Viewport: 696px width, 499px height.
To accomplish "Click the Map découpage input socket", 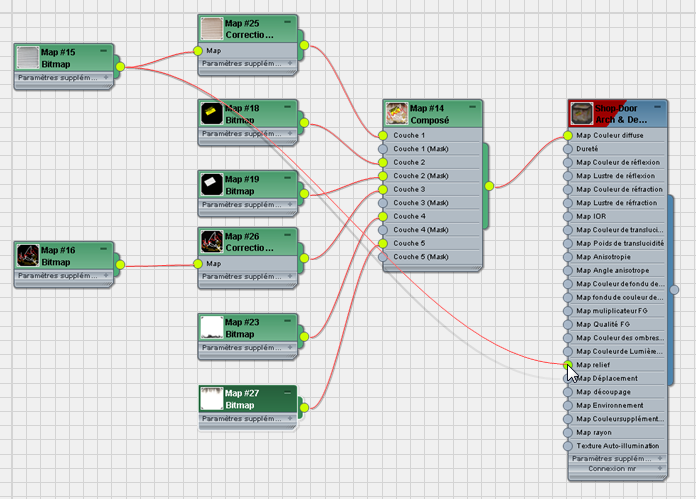I will [568, 392].
